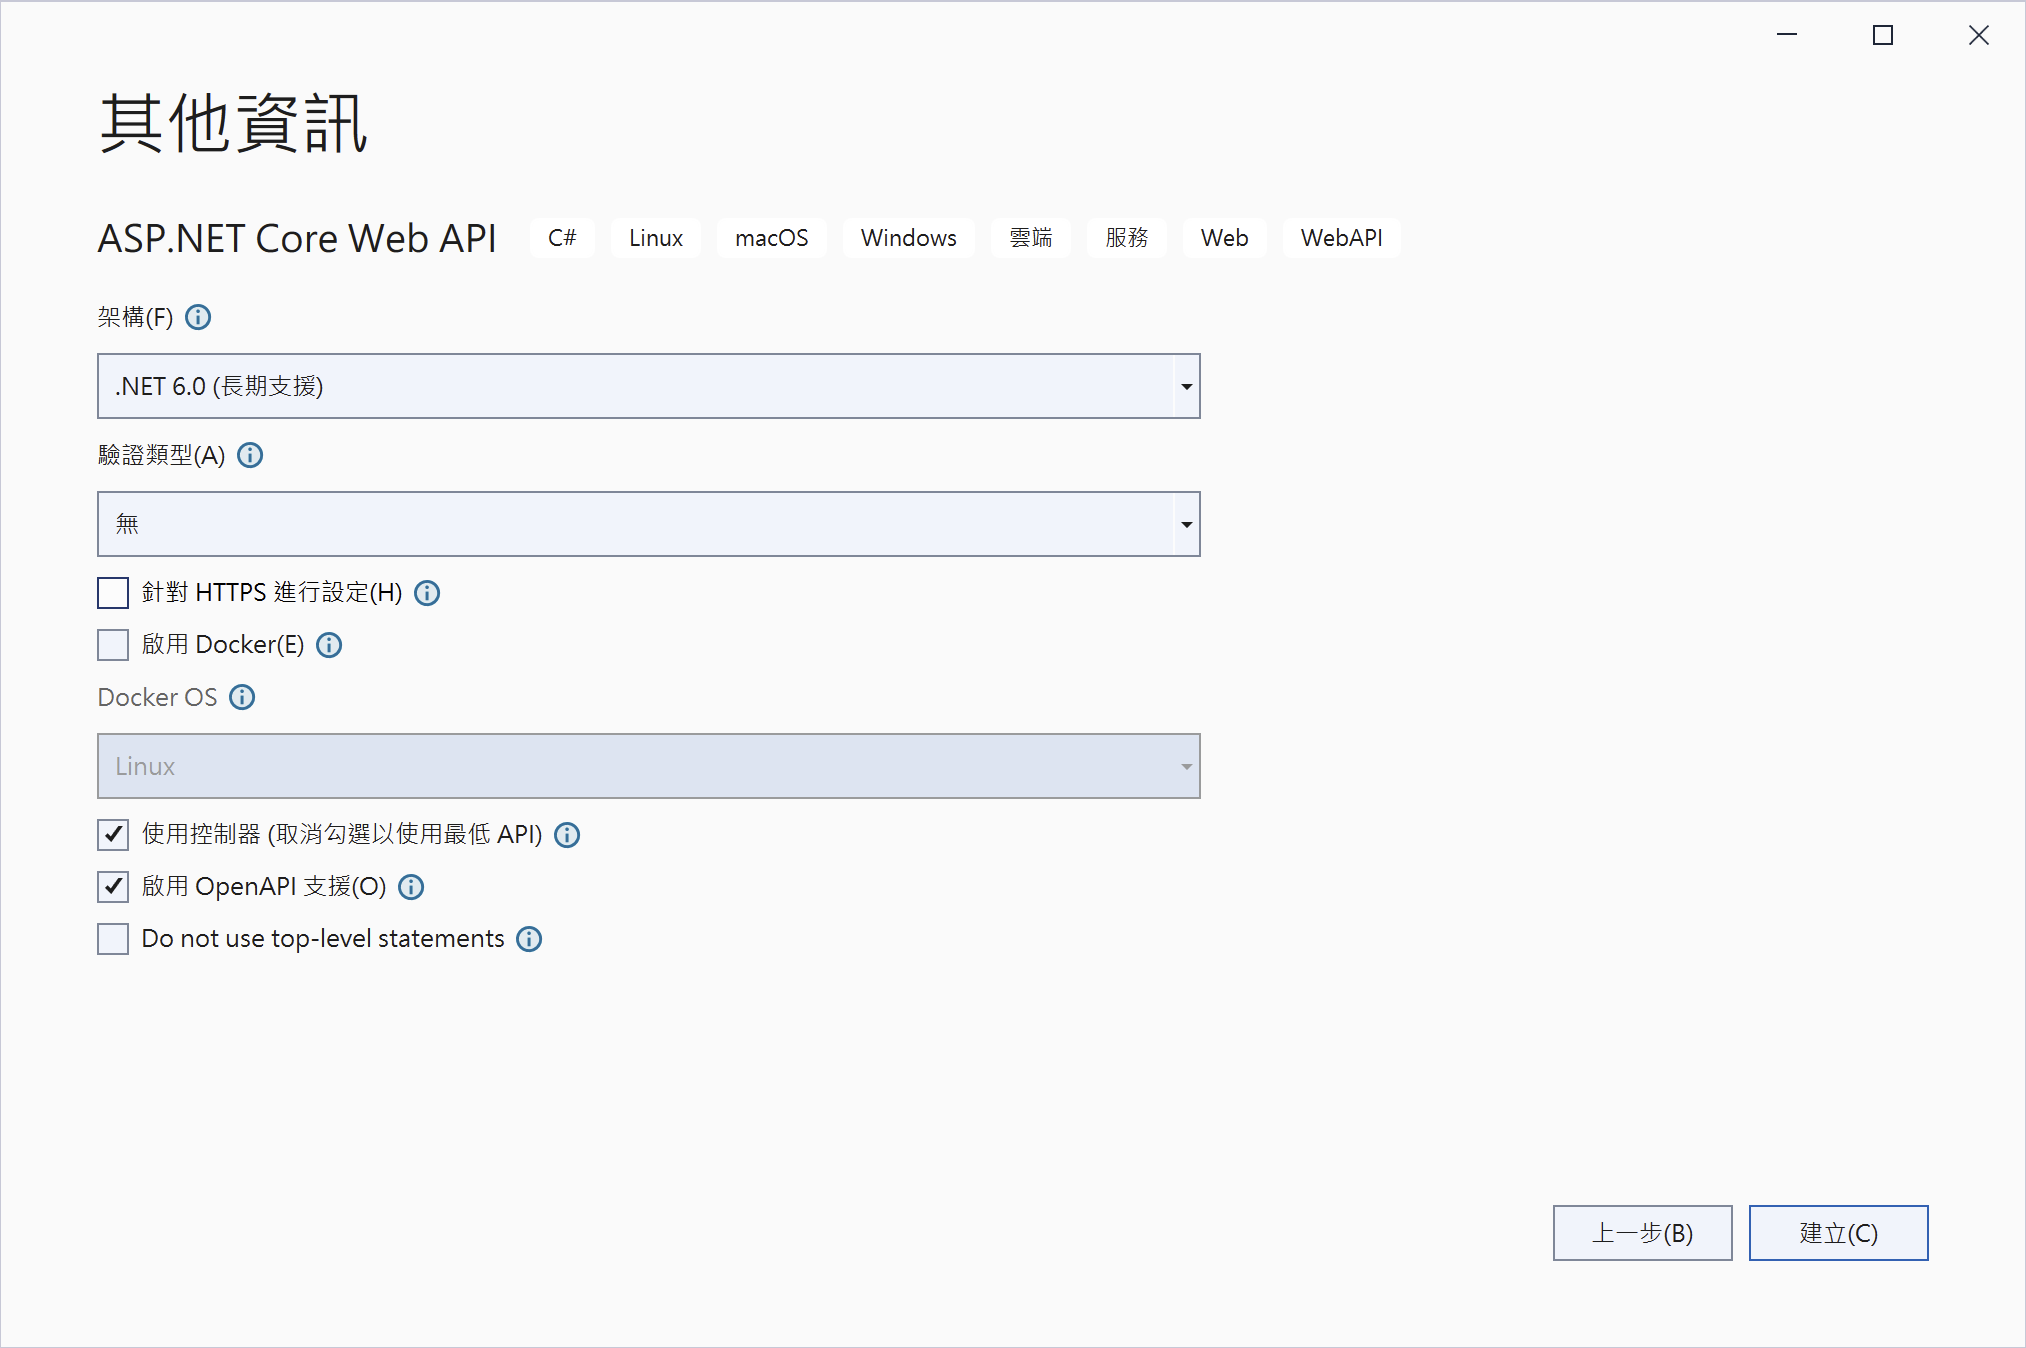Click info icon next to 啟用 Docker(E)
This screenshot has width=2026, height=1348.
point(329,645)
